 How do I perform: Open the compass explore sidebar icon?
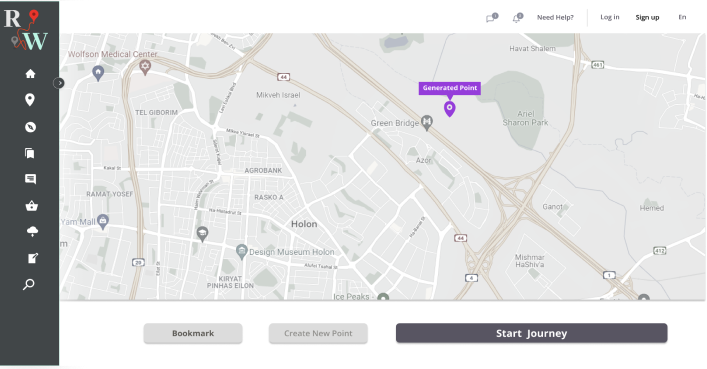(30, 127)
